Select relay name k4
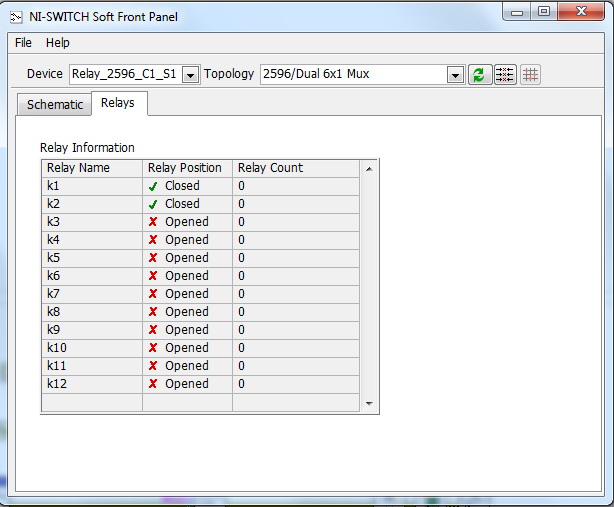614x507 pixels. [x=92, y=240]
